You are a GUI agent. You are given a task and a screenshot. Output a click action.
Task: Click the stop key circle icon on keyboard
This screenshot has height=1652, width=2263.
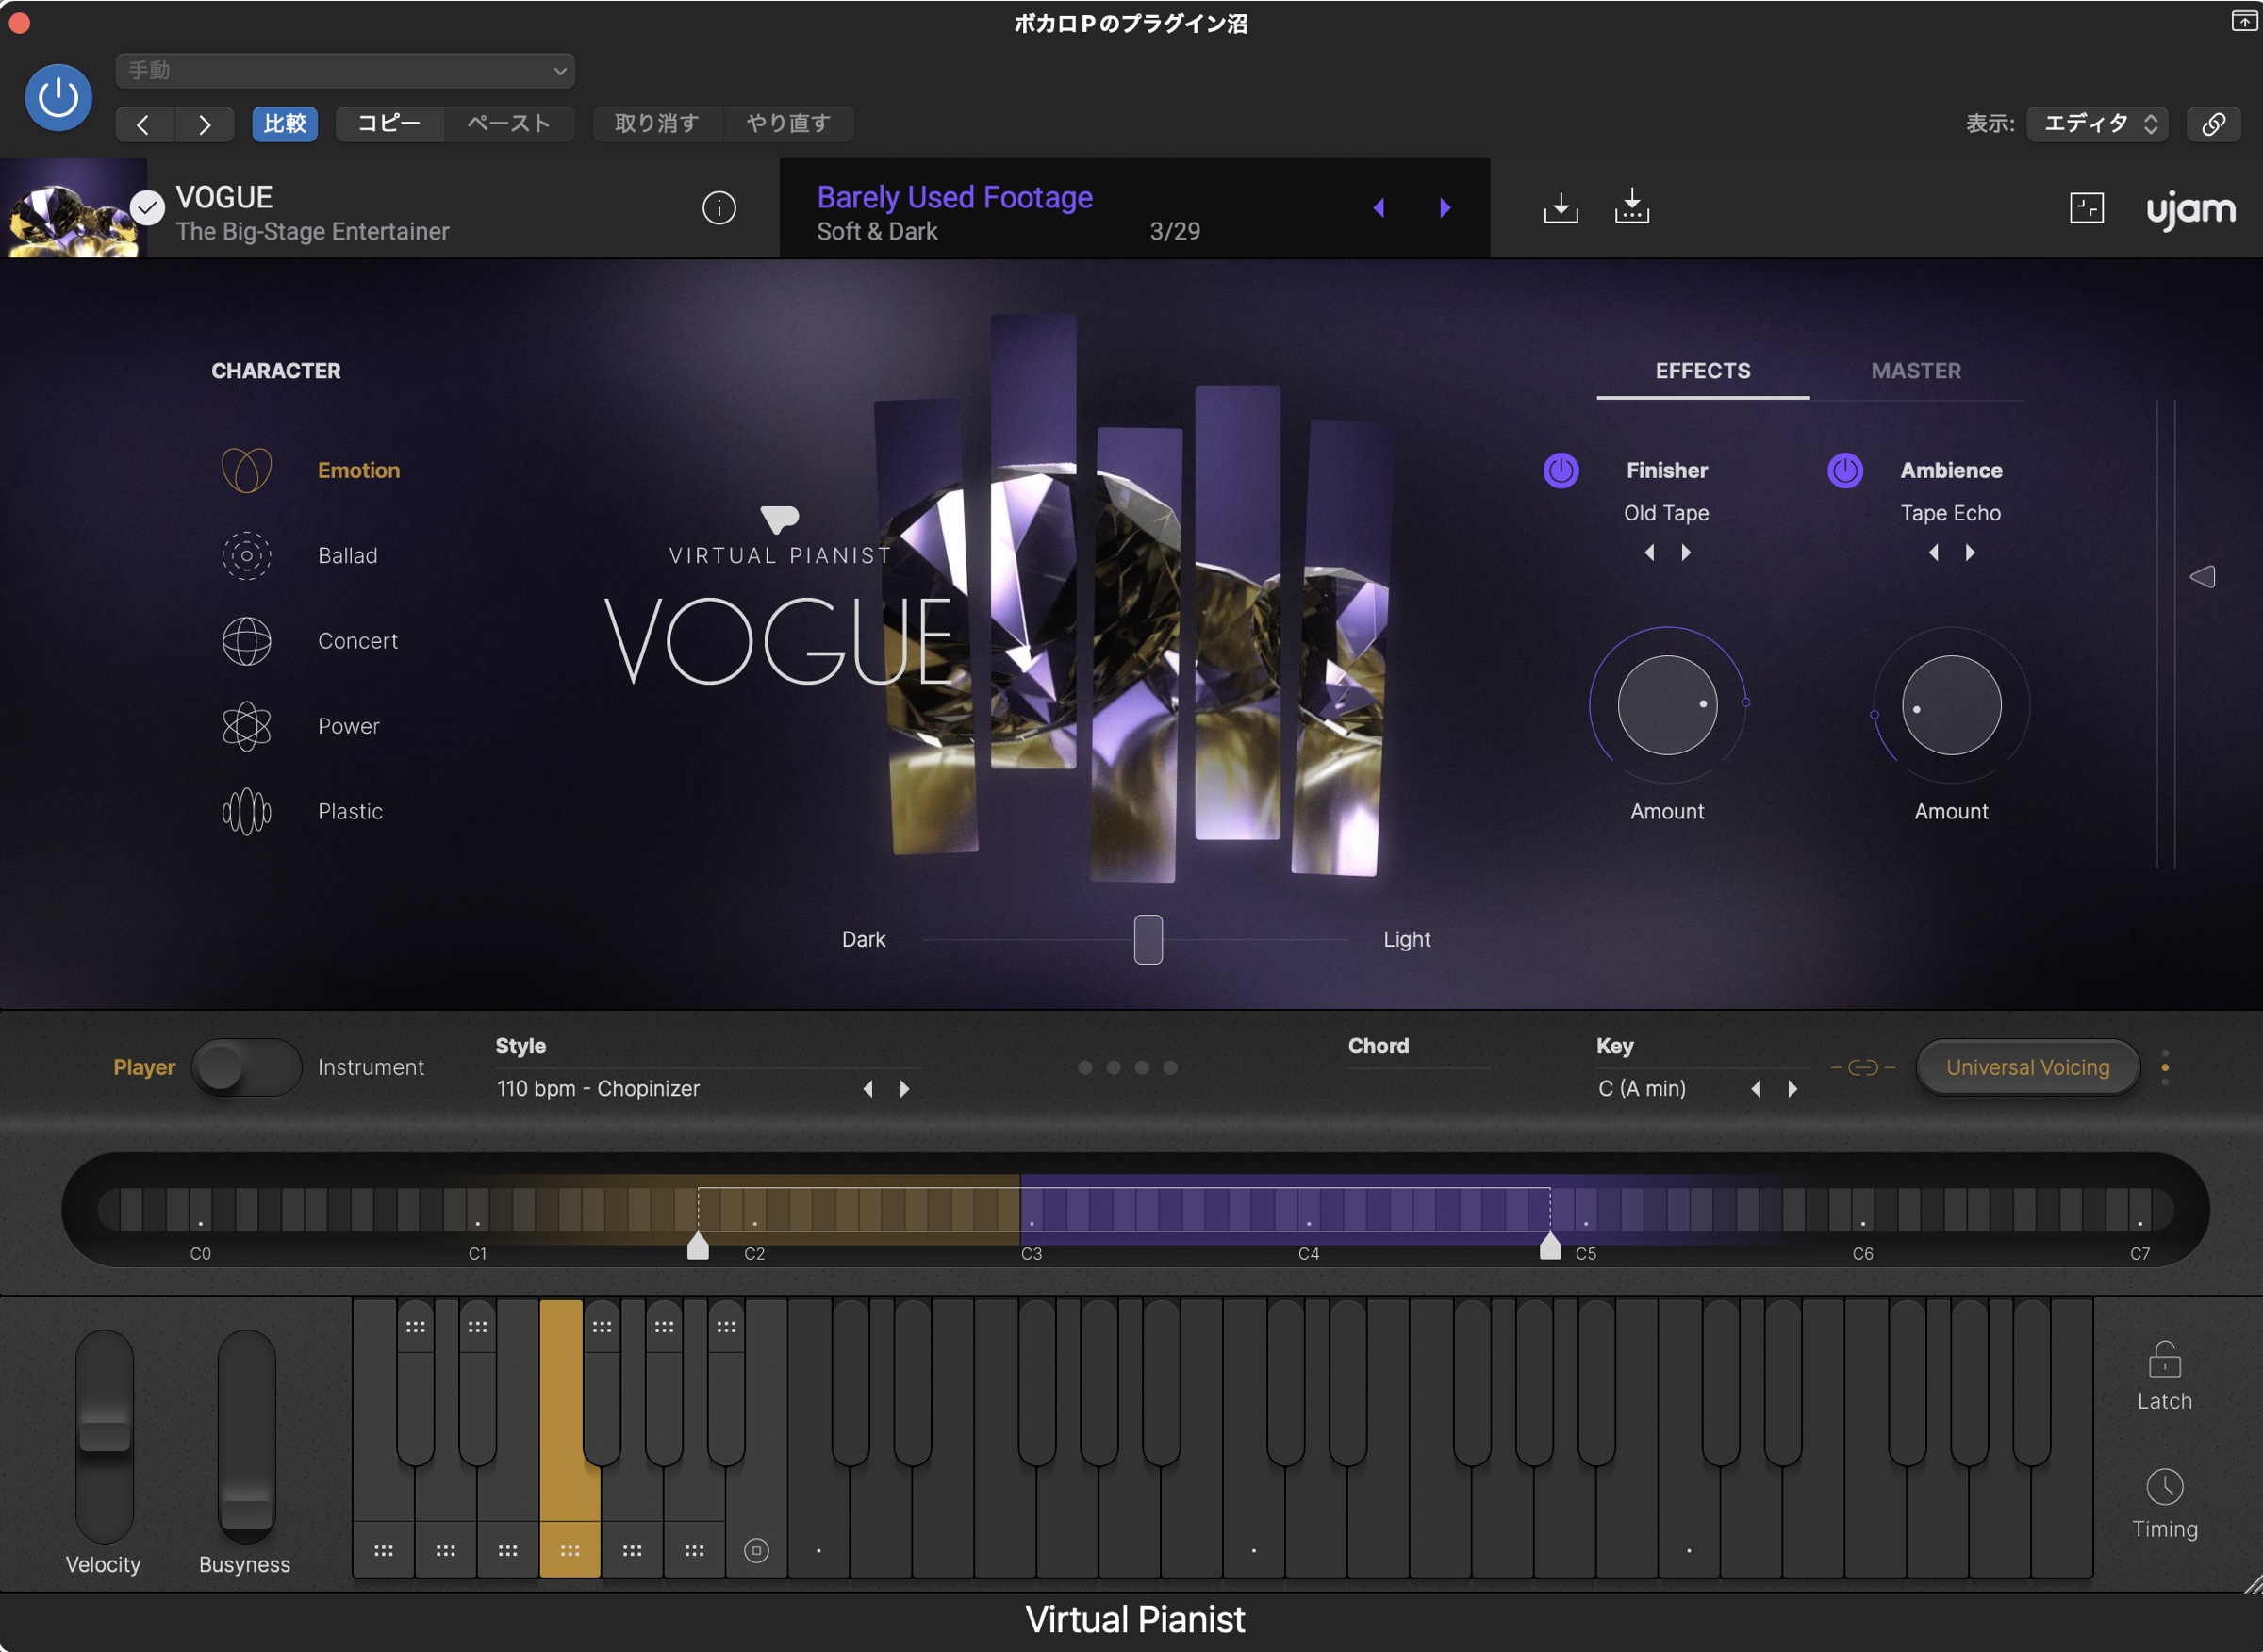756,1551
